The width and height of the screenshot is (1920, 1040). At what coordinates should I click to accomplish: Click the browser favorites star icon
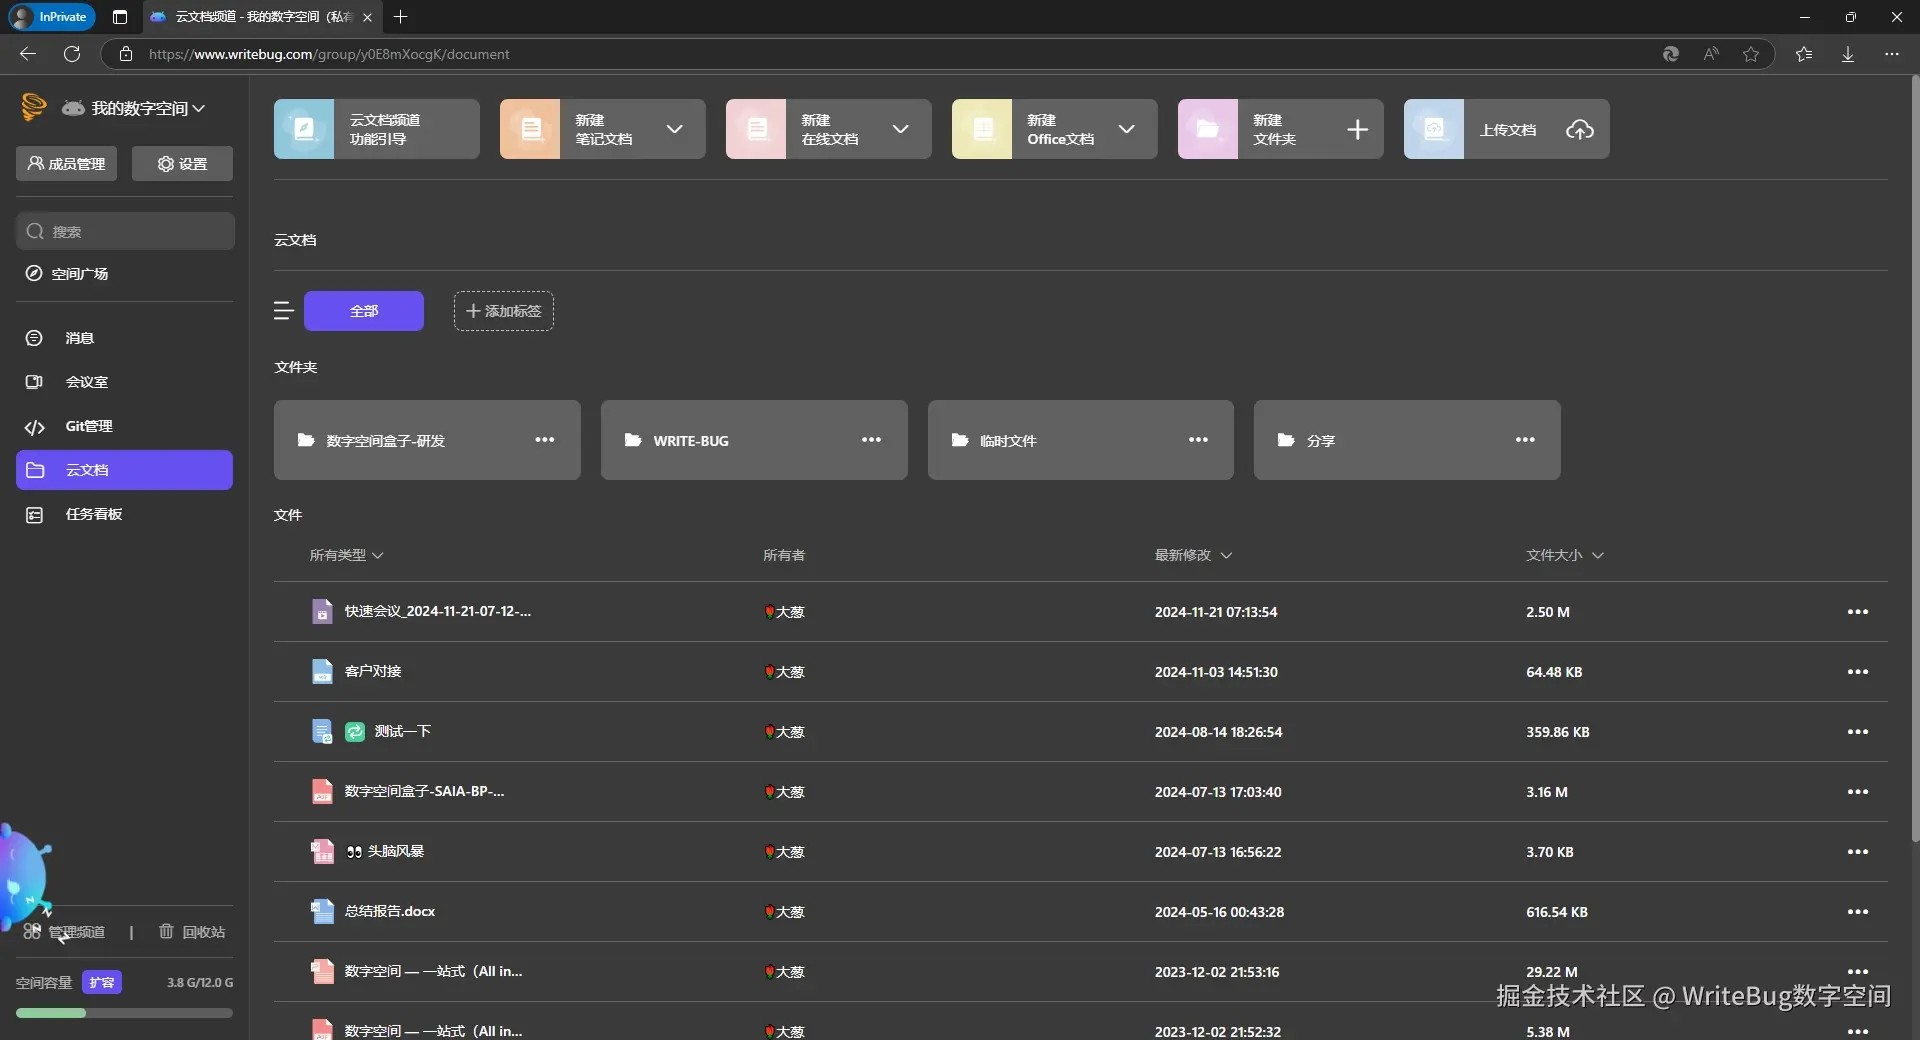[x=1750, y=54]
